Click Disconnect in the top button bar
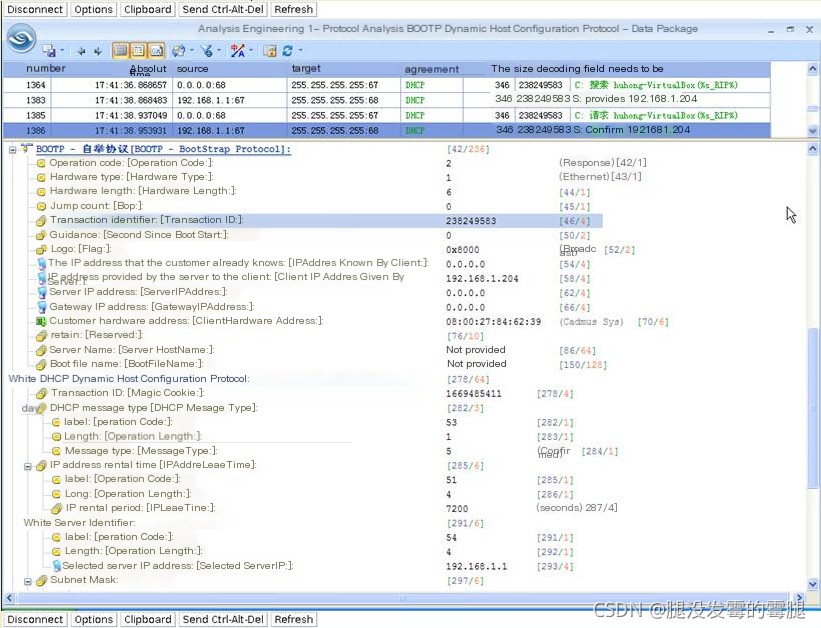 coord(35,9)
